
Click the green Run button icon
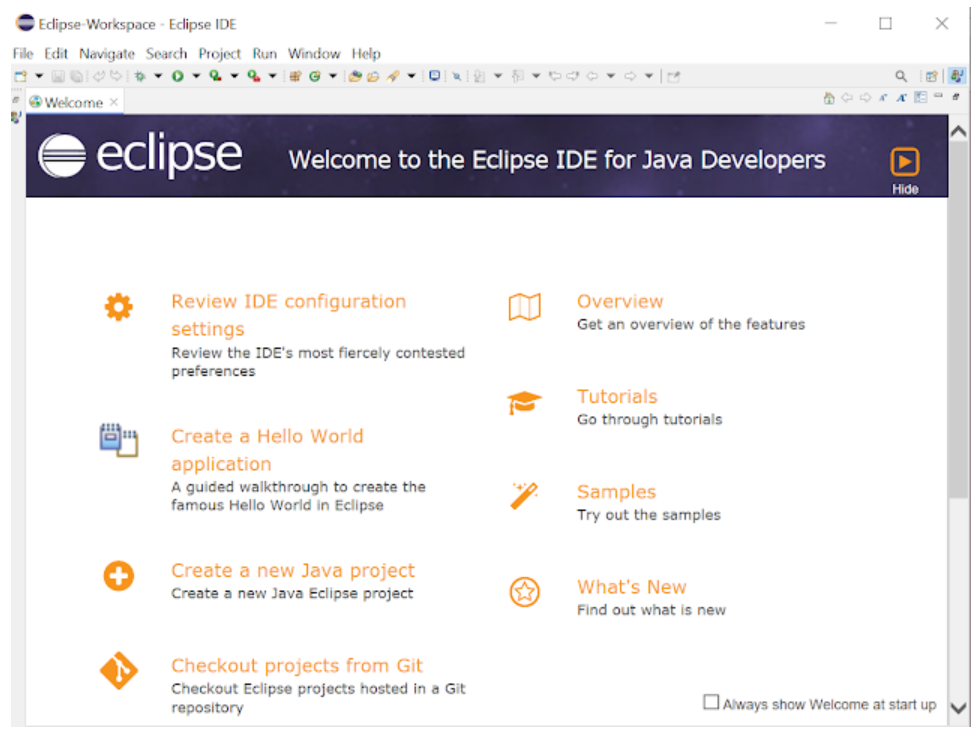click(178, 76)
